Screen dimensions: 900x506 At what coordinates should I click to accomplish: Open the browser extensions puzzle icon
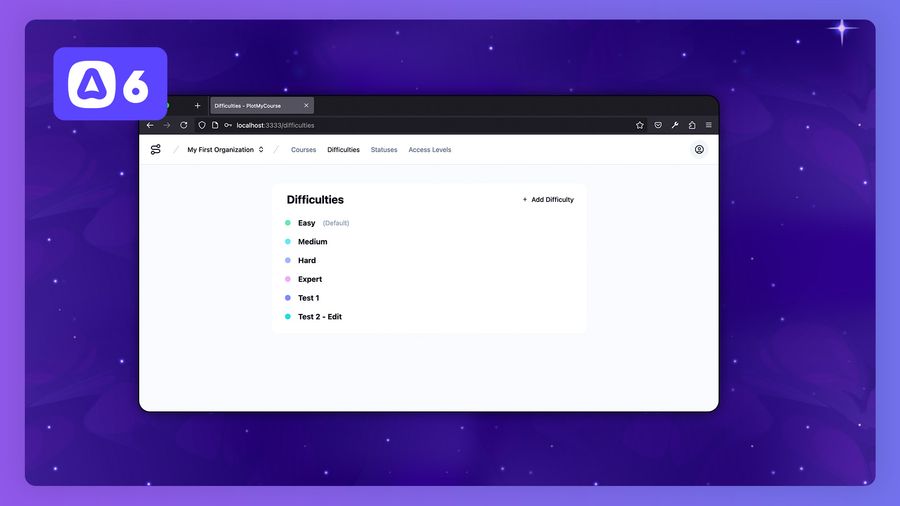692,125
